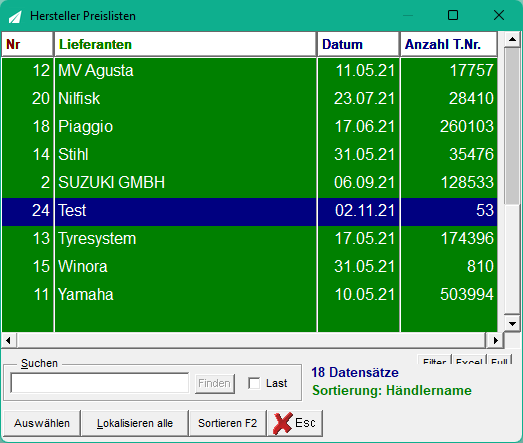Maximize the Hersteller Preislisten window
The height and width of the screenshot is (443, 523).
(453, 15)
